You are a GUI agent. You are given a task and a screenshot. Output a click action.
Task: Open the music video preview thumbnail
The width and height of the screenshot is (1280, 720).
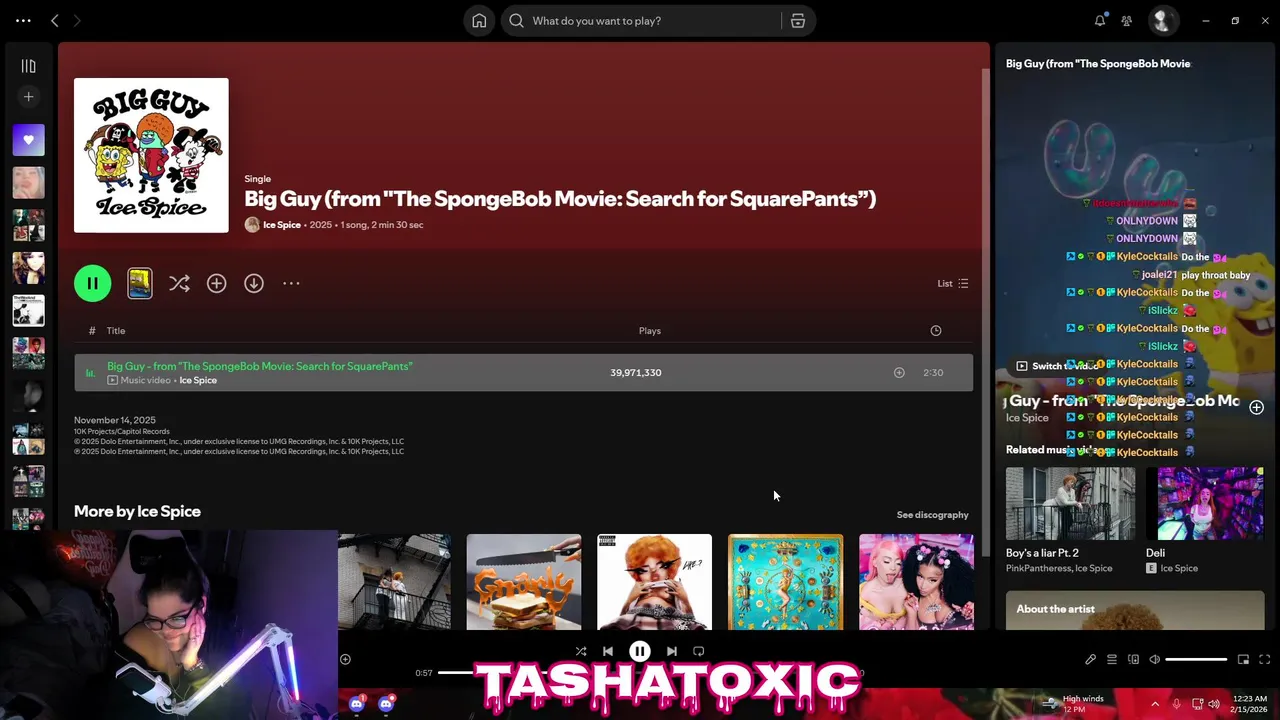(x=140, y=283)
